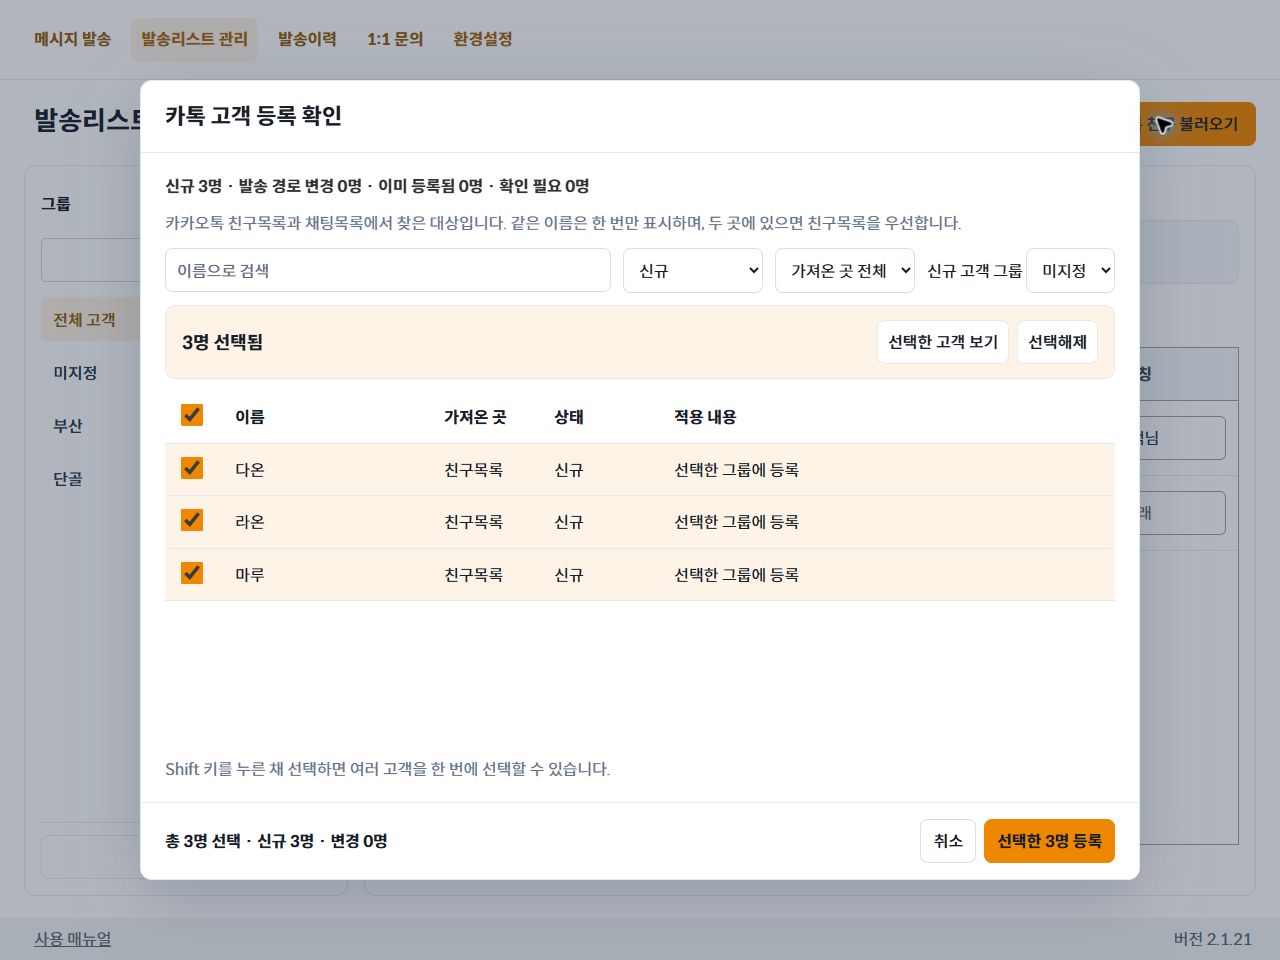The image size is (1280, 960).
Task: Click the name cell 다온
Action: [250, 470]
